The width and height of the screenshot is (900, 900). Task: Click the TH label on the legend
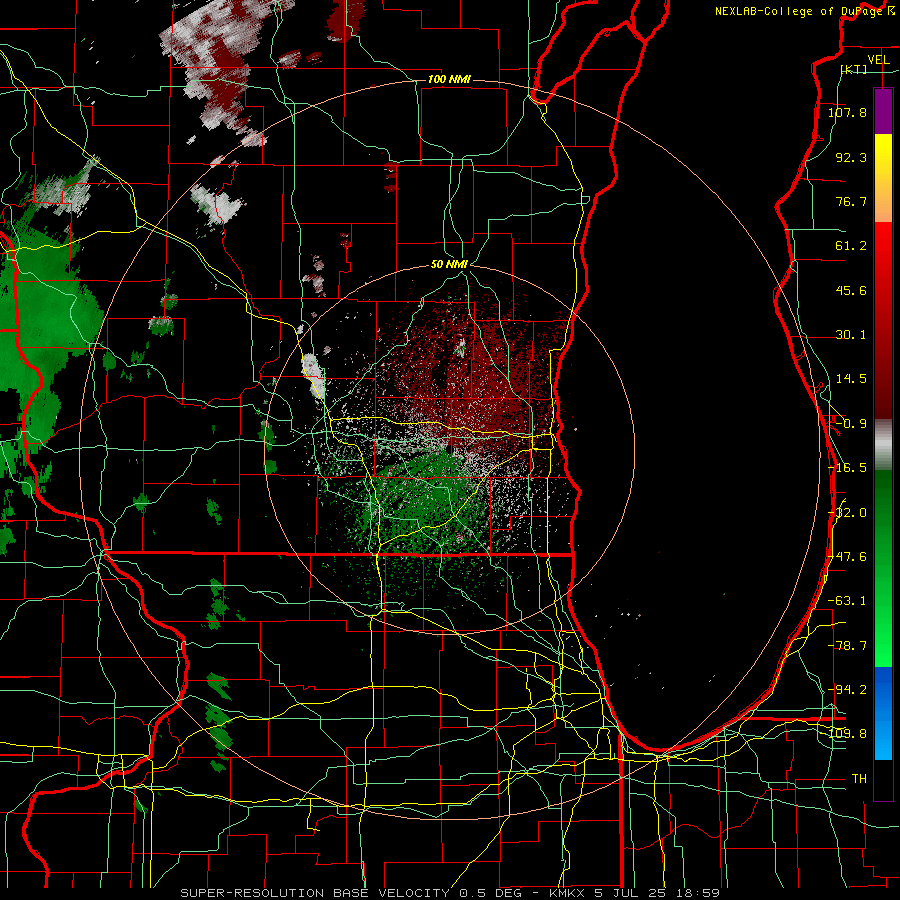[x=859, y=779]
